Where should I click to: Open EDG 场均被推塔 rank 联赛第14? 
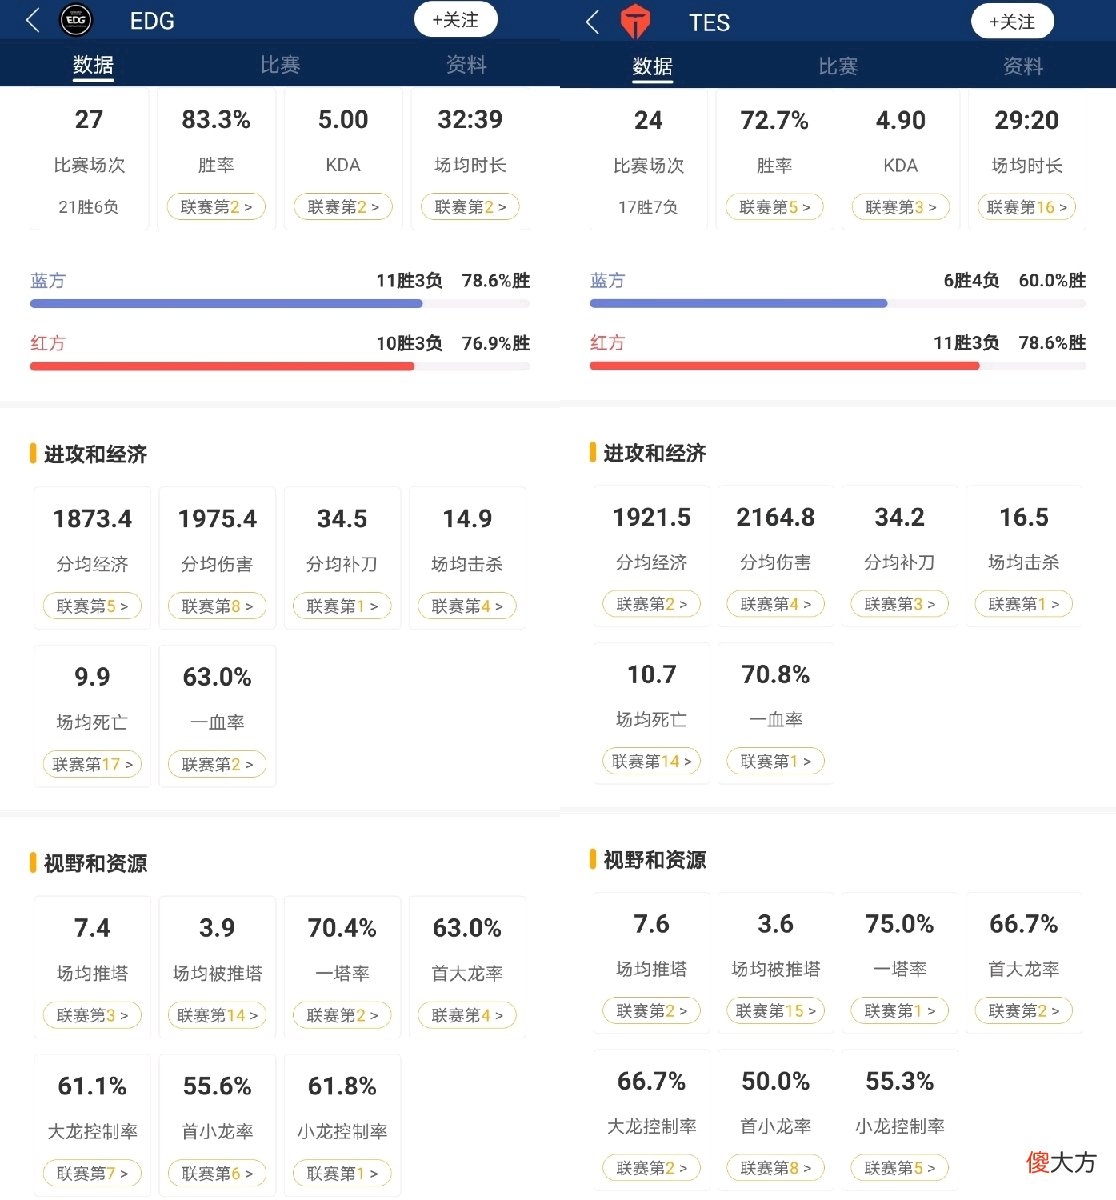click(217, 1015)
